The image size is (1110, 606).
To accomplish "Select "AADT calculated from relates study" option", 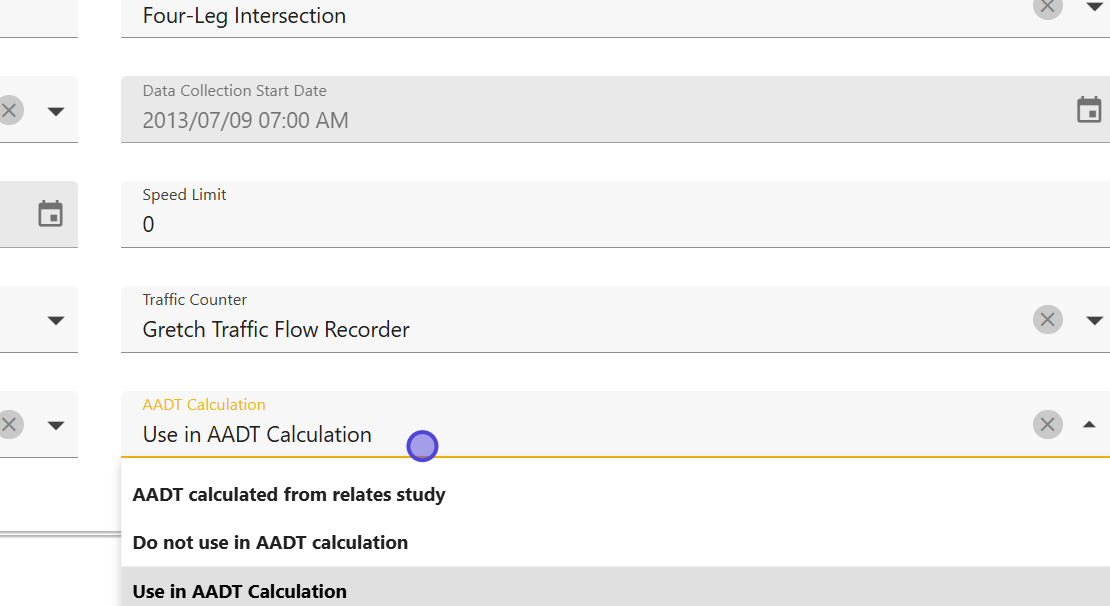I will pyautogui.click(x=289, y=495).
